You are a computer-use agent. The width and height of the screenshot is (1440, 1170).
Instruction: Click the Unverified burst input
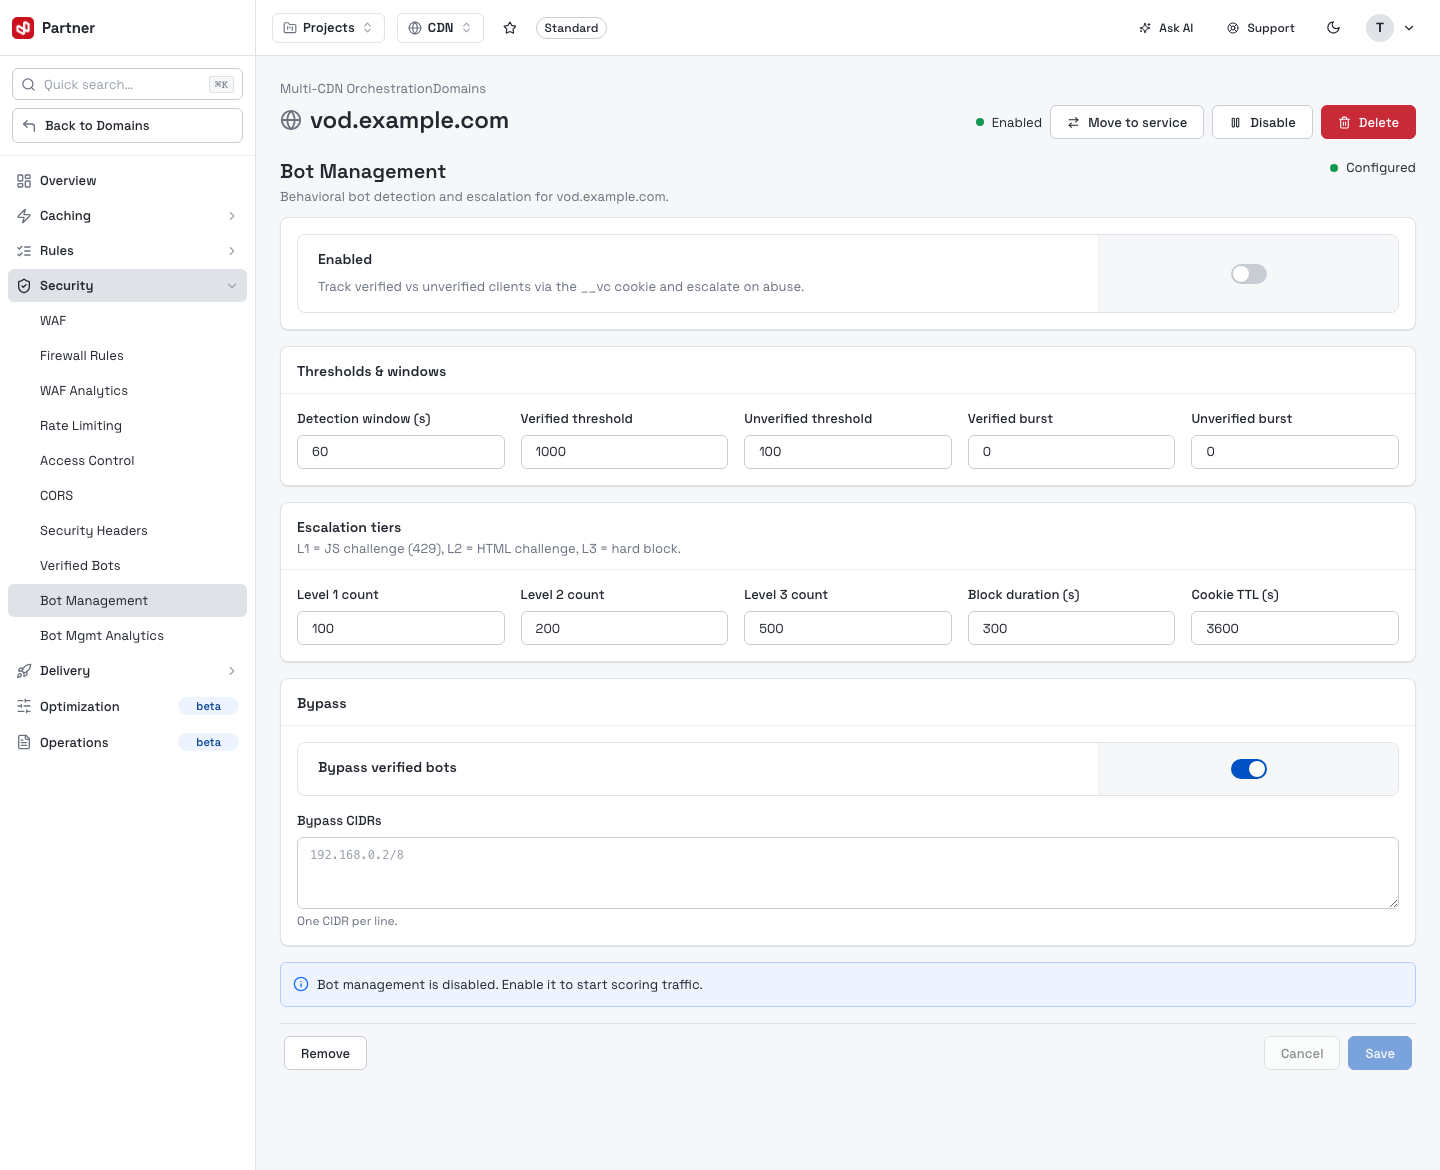(x=1295, y=452)
